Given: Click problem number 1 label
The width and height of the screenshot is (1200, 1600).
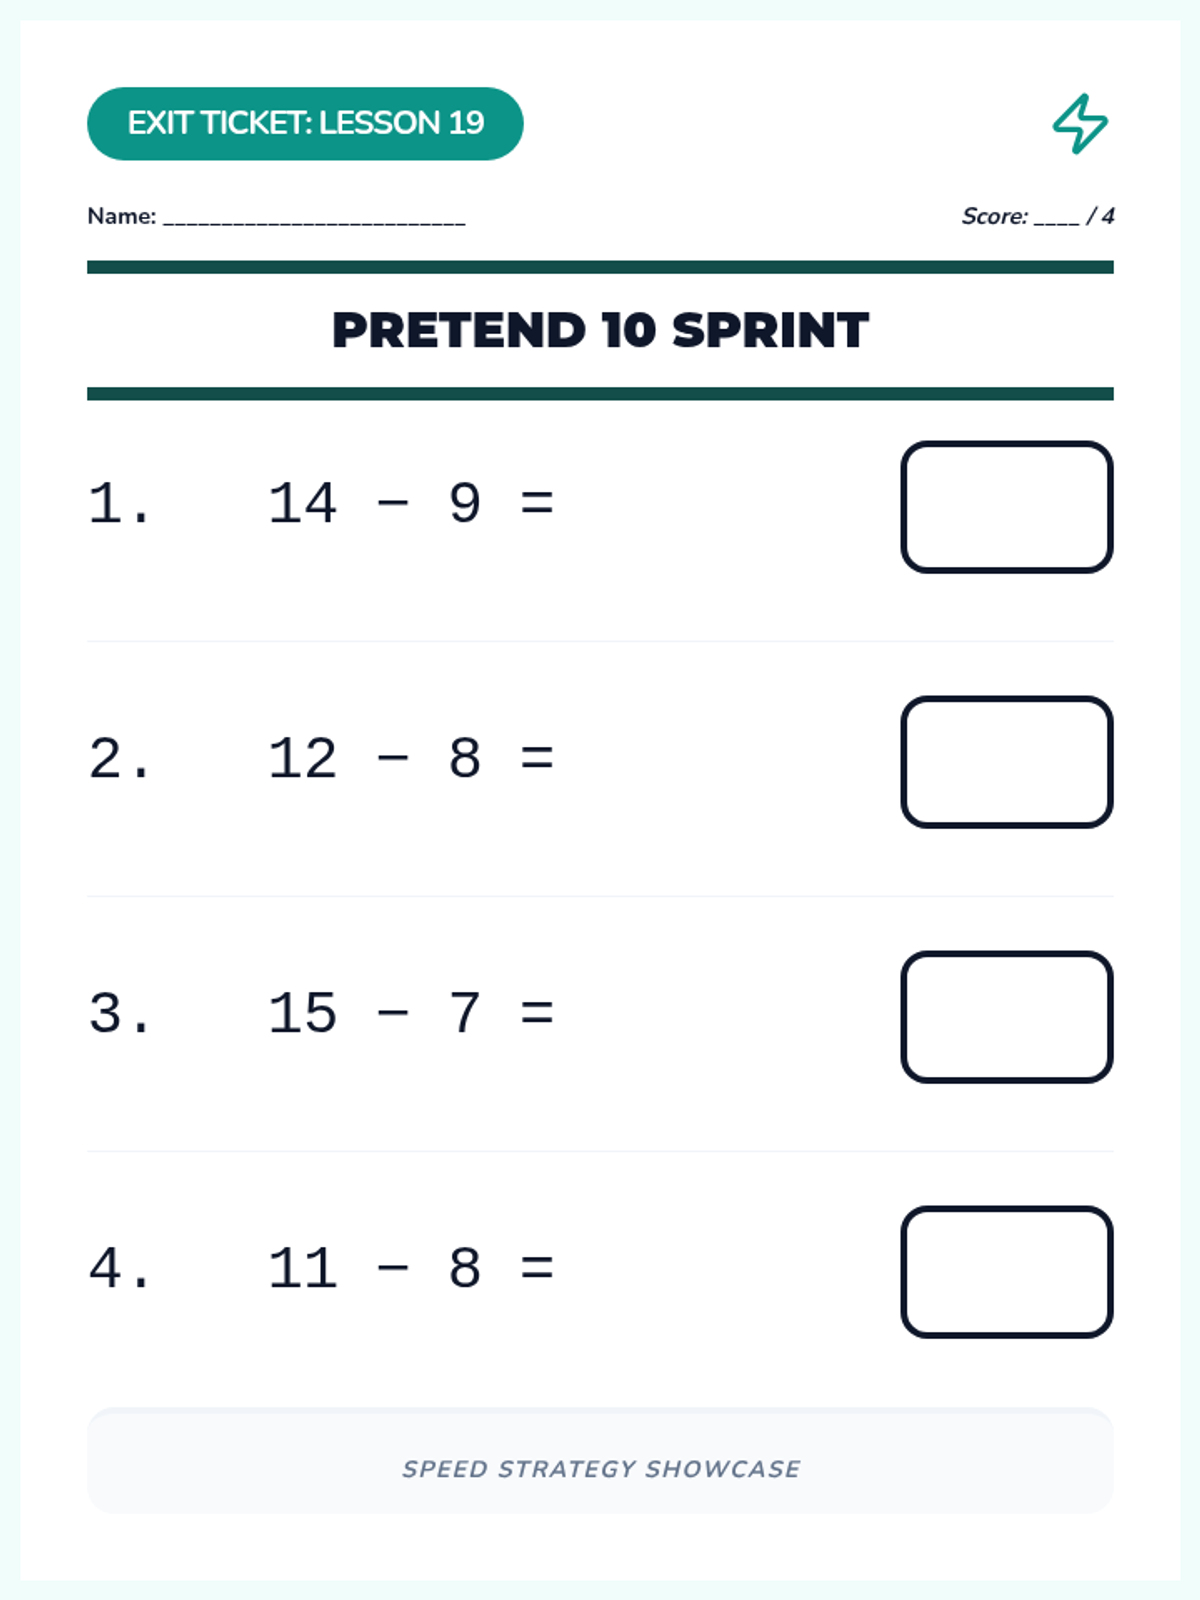Looking at the screenshot, I should tap(119, 503).
